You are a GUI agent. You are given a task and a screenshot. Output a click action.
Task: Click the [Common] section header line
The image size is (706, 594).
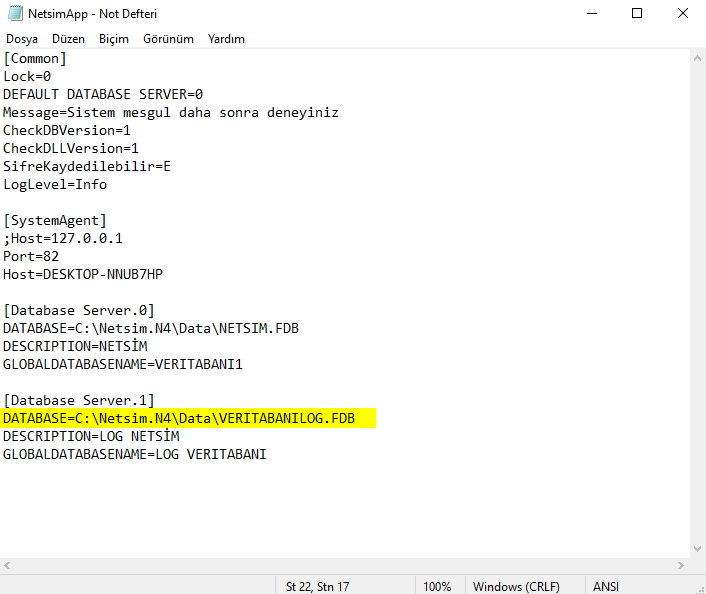[35, 59]
